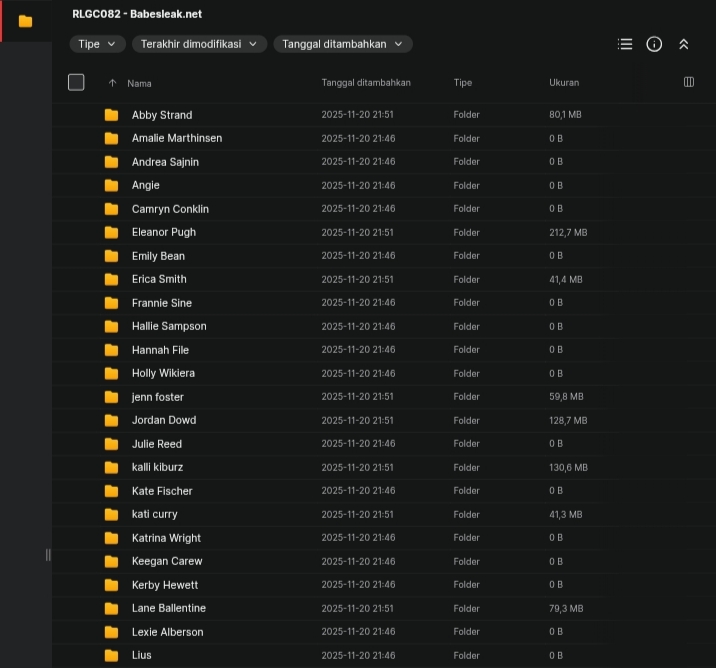Click the sidebar collapse handle
The height and width of the screenshot is (668, 716).
click(x=48, y=555)
